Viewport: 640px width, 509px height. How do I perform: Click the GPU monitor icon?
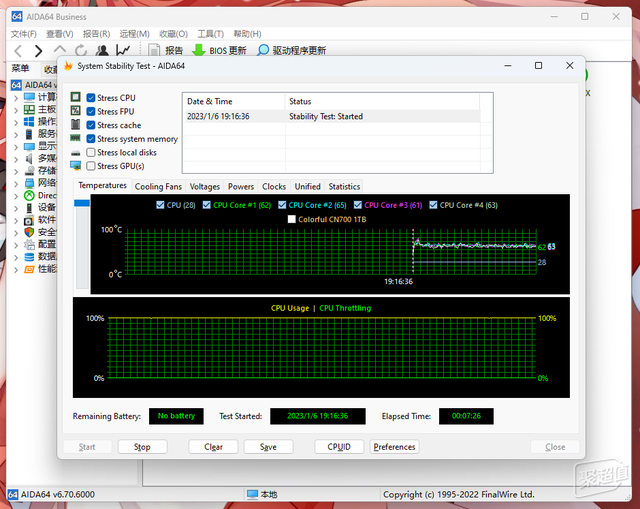pos(76,165)
